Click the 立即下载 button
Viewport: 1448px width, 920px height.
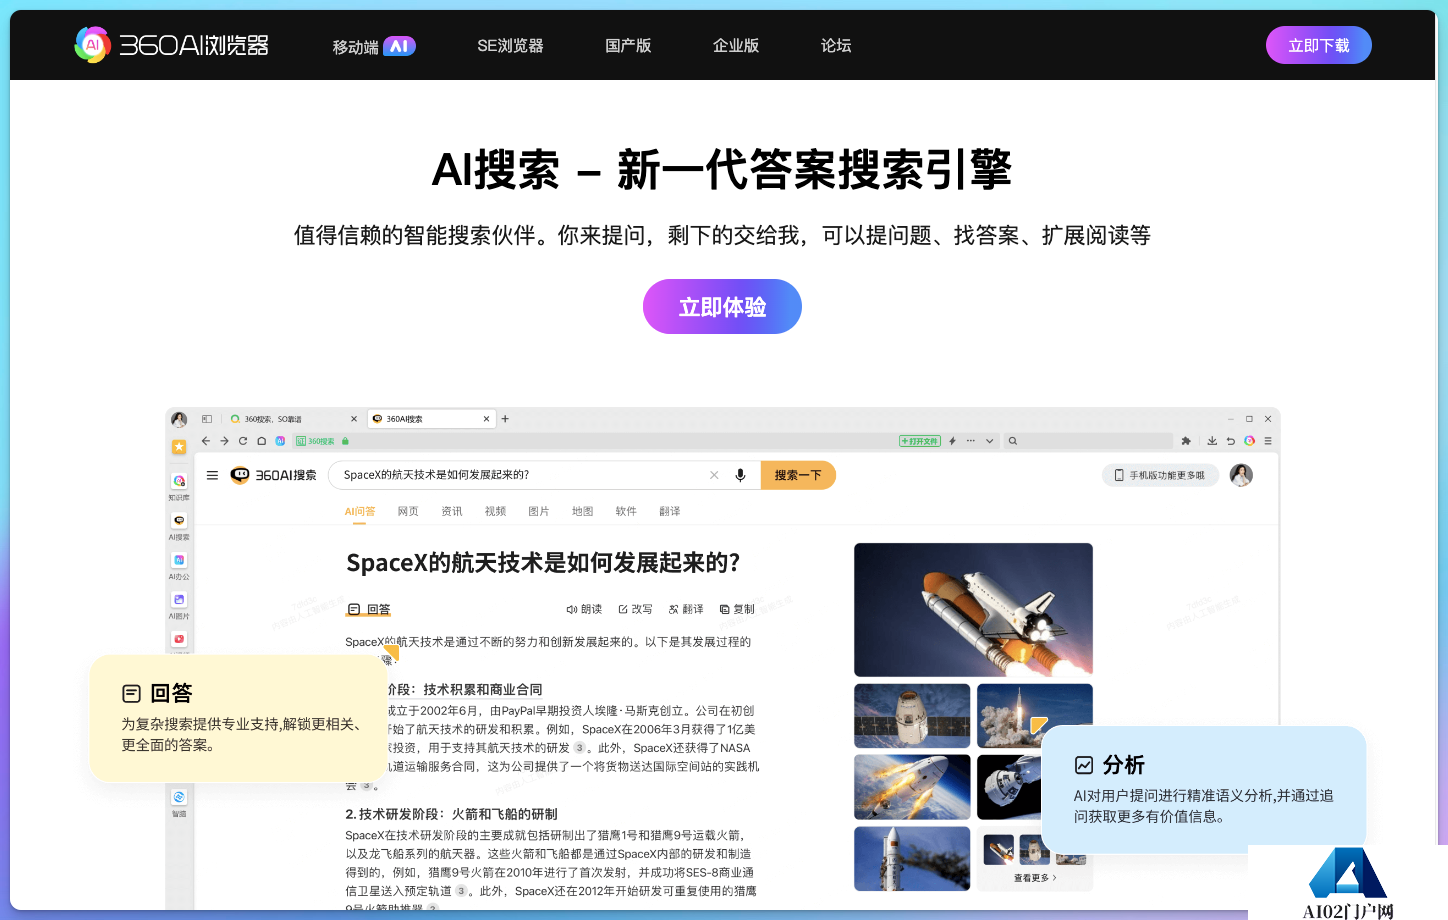[x=1318, y=45]
